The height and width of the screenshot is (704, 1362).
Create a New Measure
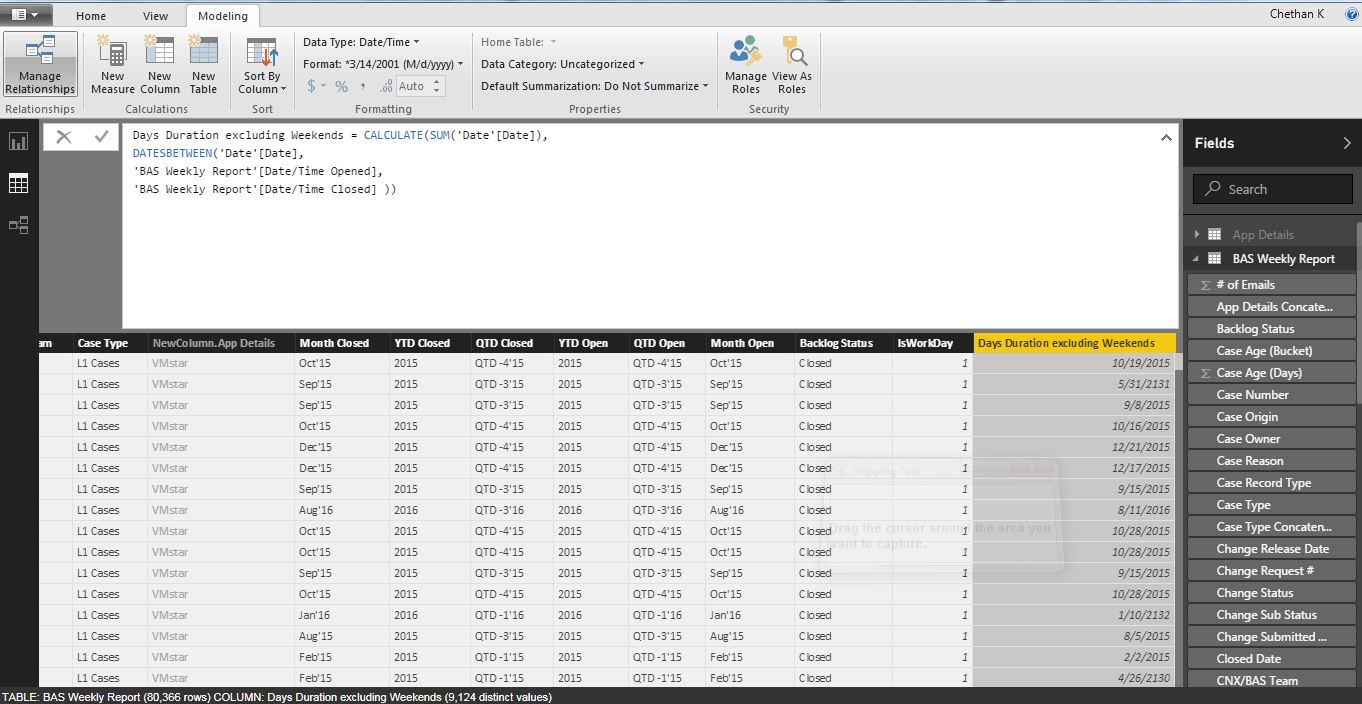(x=112, y=62)
